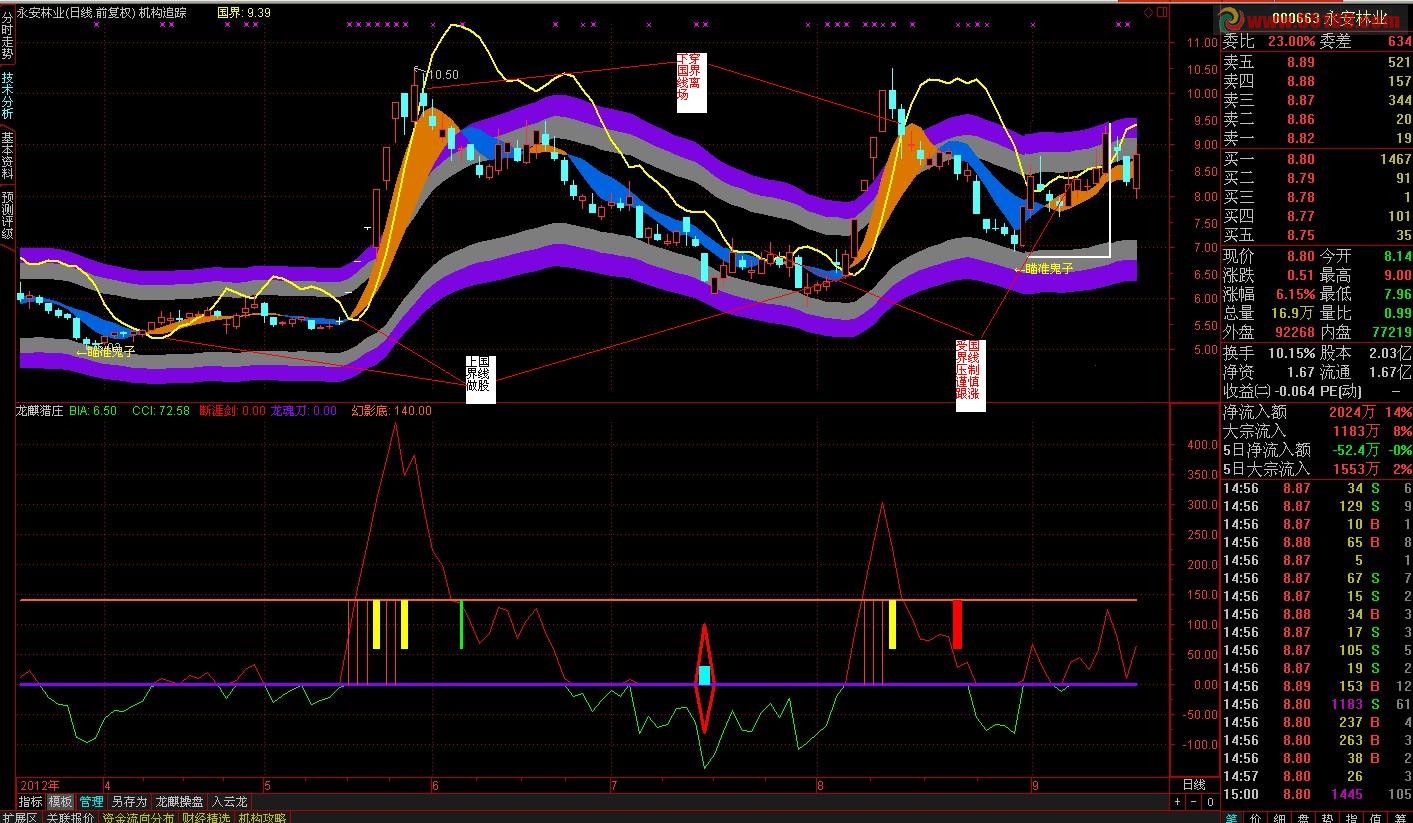Click the 现价 8.80 field

pyautogui.click(x=1269, y=256)
